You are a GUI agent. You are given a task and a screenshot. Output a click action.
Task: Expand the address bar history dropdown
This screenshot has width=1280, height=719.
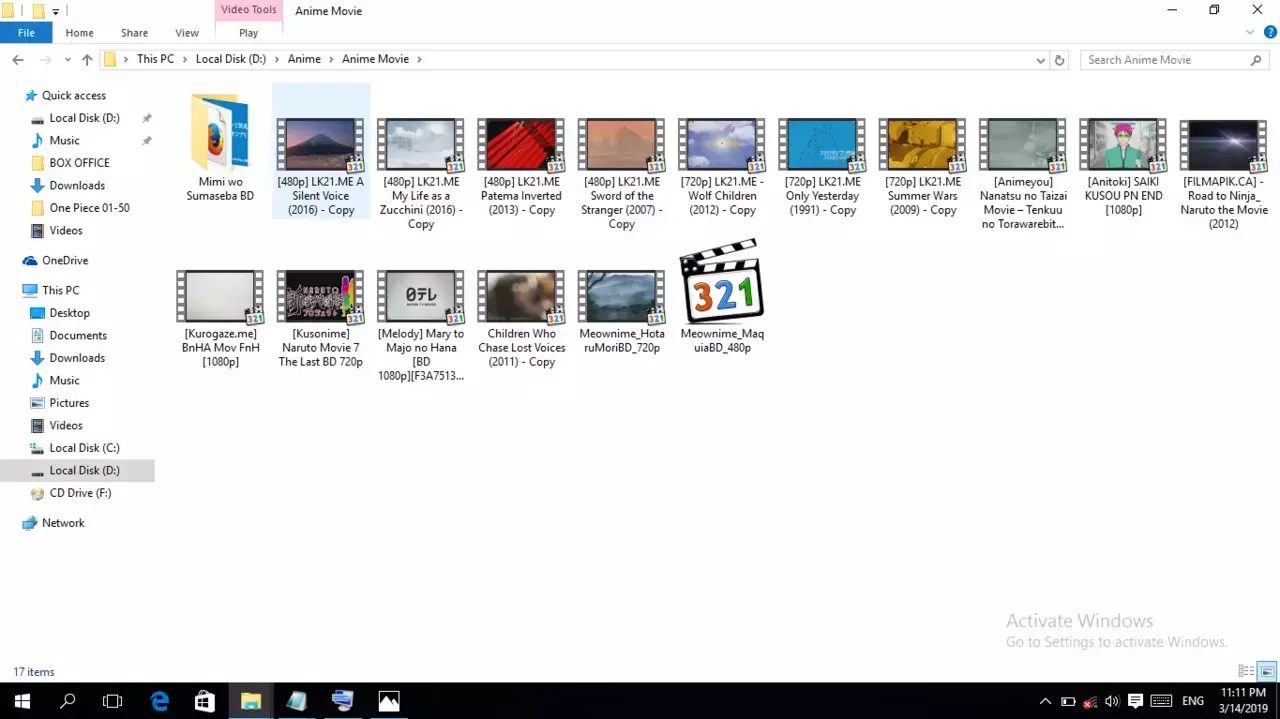point(1041,60)
